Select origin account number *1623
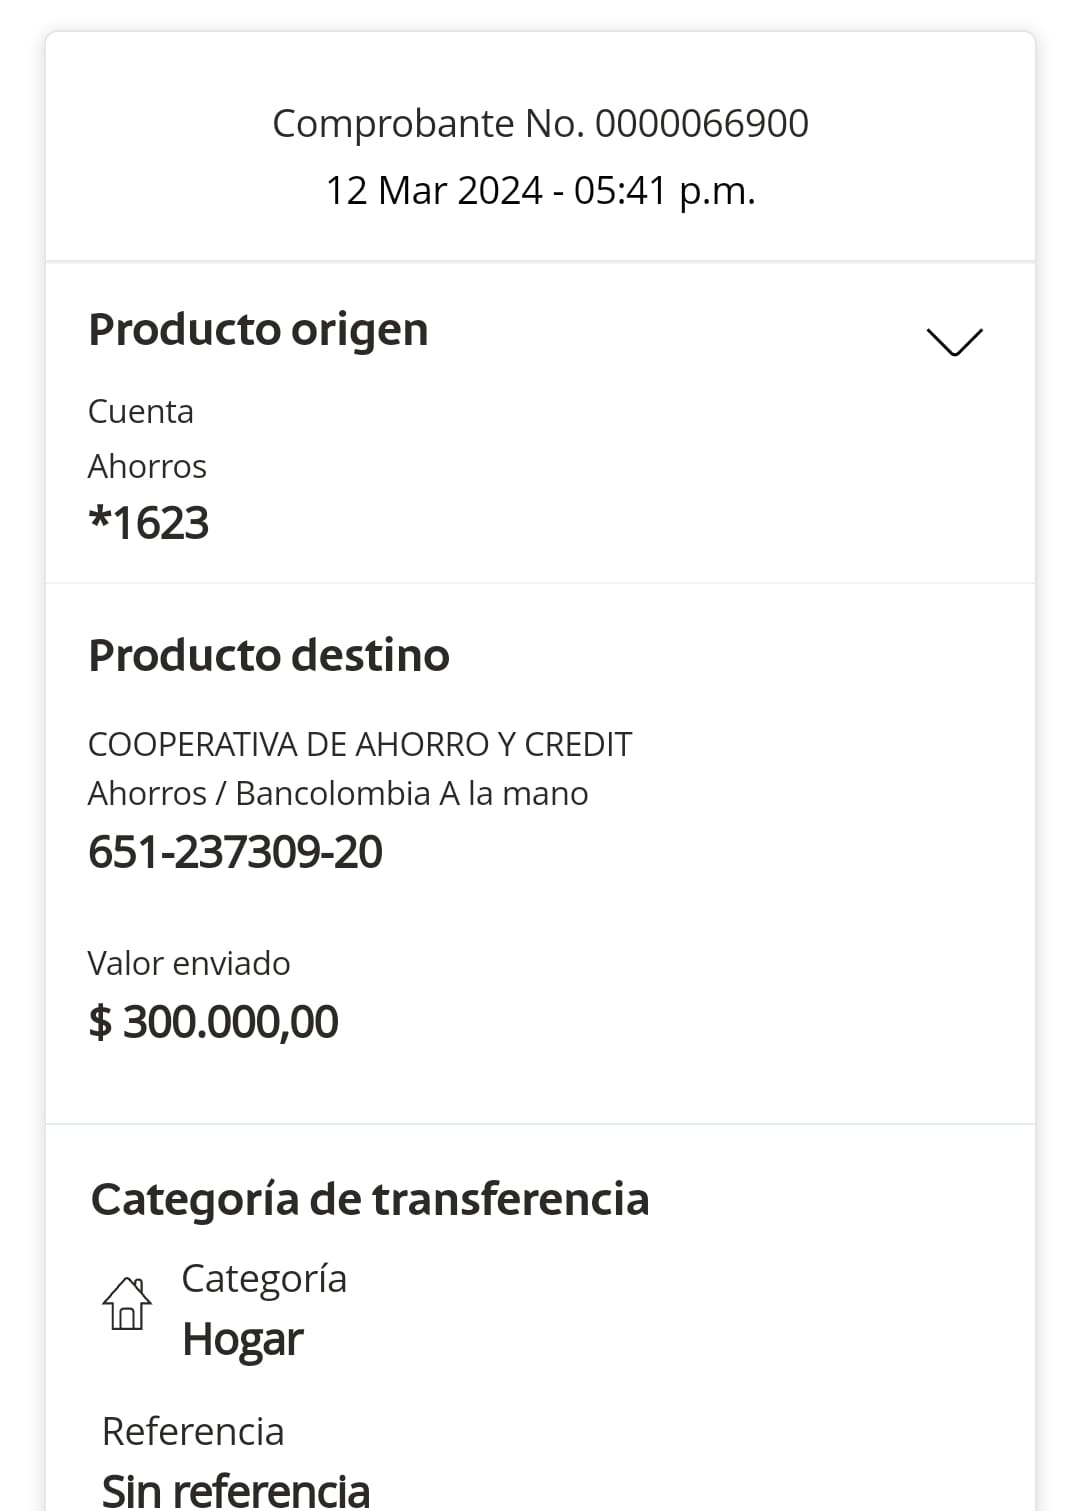Screen dimensions: 1080x1511 click(149, 523)
